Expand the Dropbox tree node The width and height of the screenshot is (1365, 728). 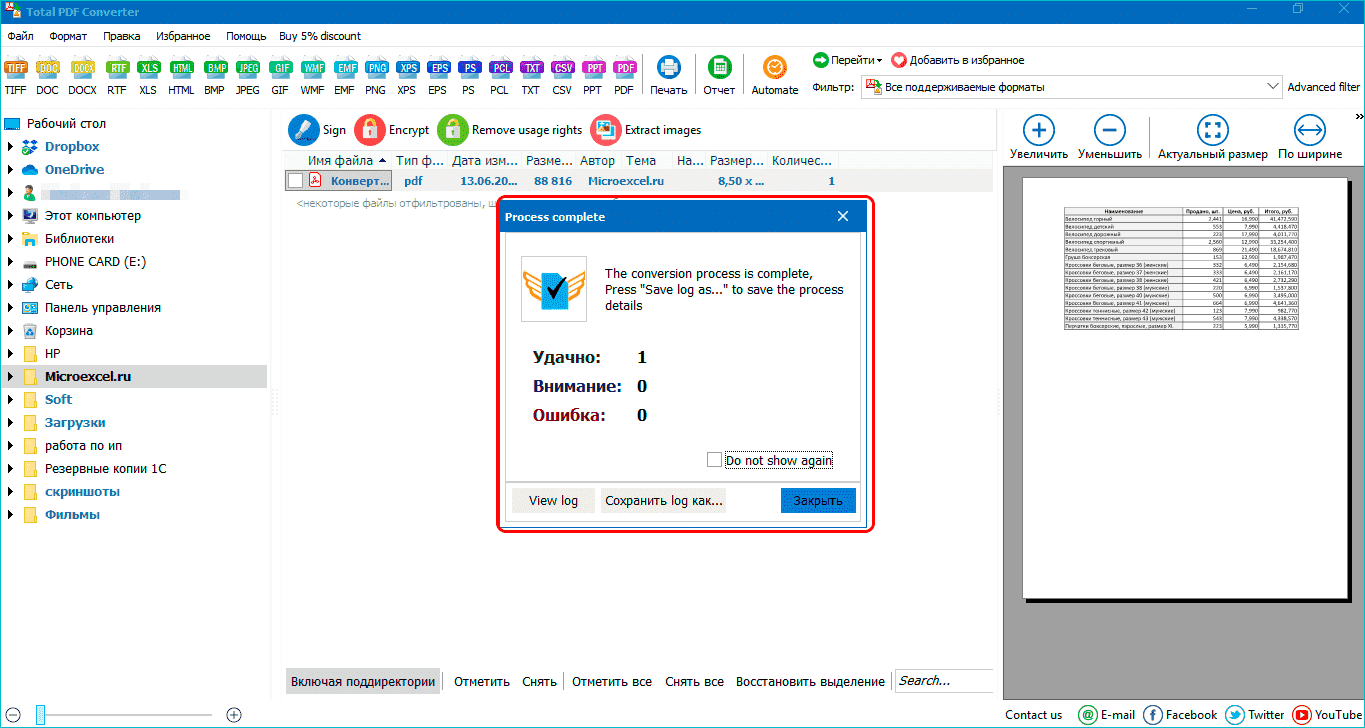coord(10,147)
